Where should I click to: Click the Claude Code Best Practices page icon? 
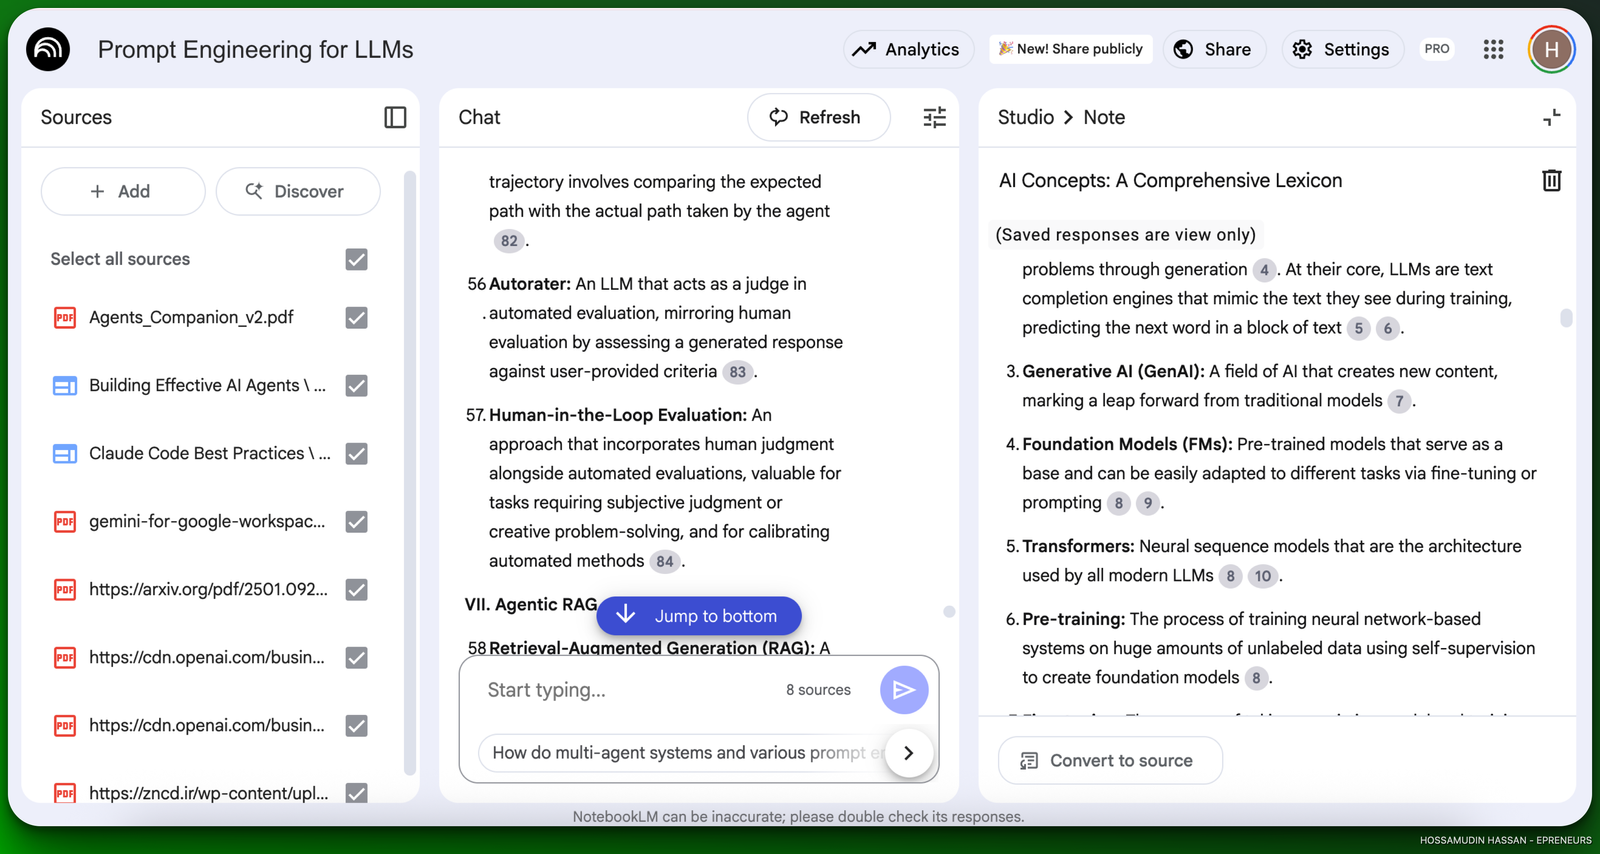pyautogui.click(x=65, y=453)
